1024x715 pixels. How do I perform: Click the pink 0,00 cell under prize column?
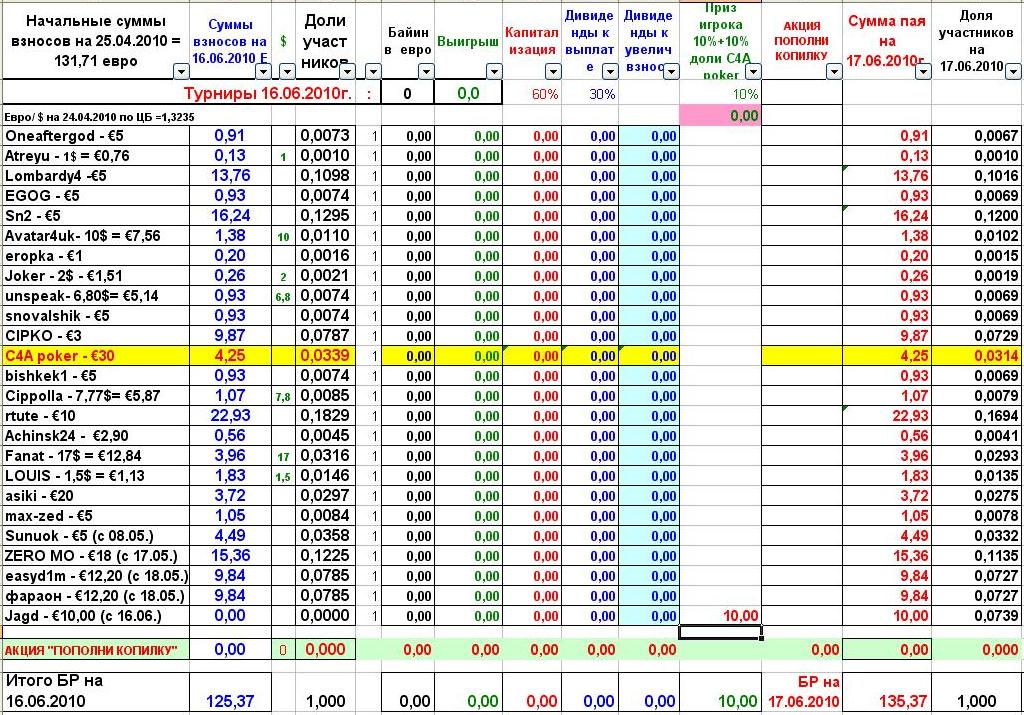(719, 115)
